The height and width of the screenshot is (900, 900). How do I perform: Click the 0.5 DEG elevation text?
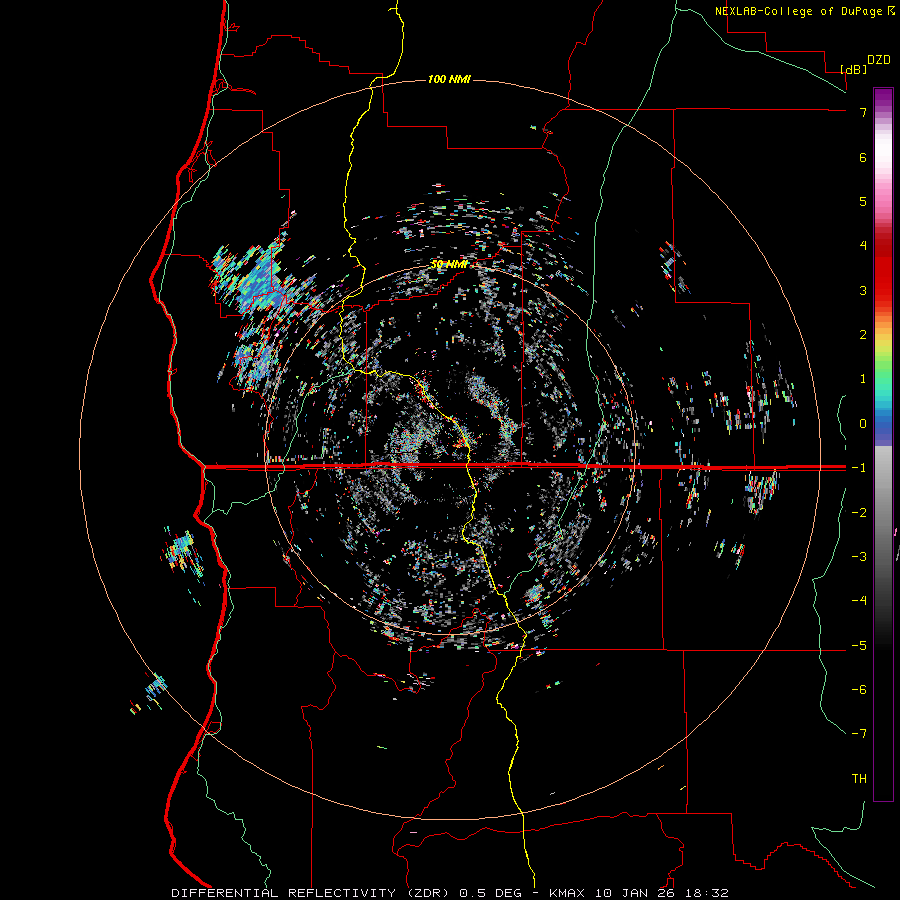[490, 893]
